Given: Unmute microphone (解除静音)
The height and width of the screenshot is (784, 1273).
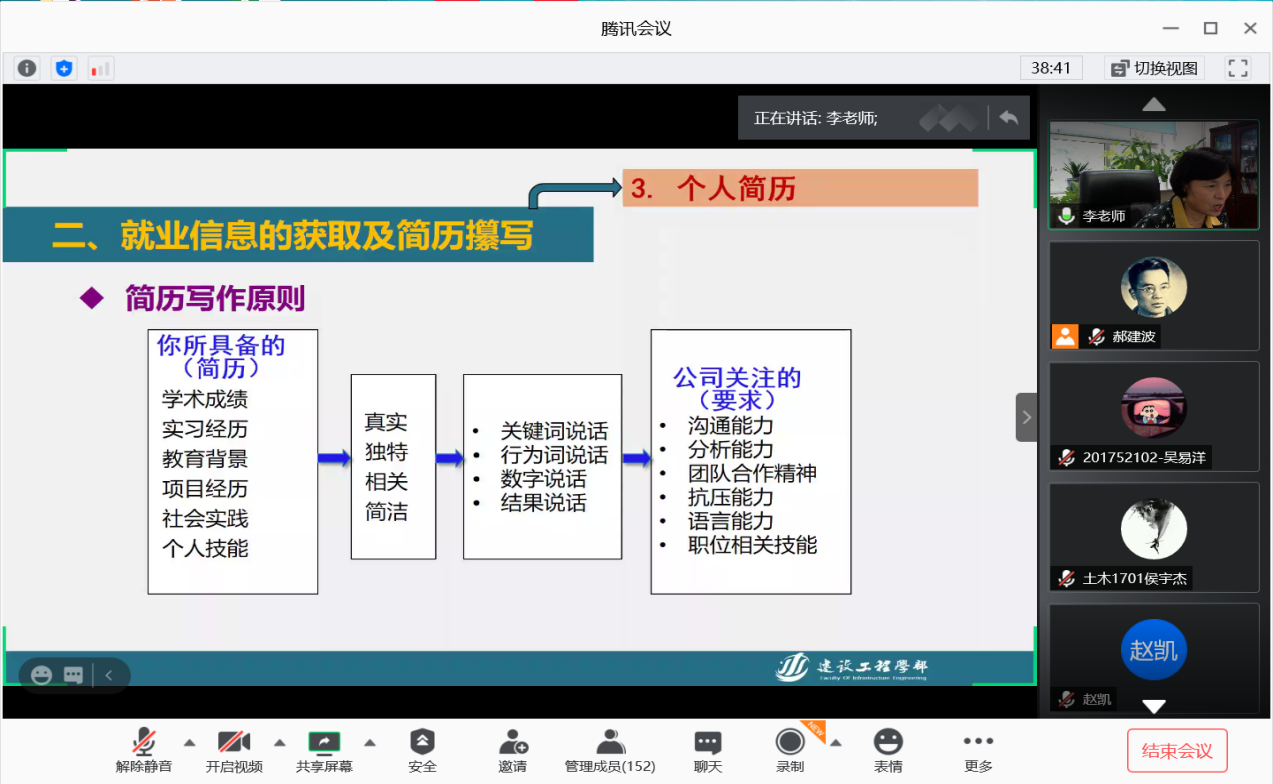Looking at the screenshot, I should click(x=144, y=750).
